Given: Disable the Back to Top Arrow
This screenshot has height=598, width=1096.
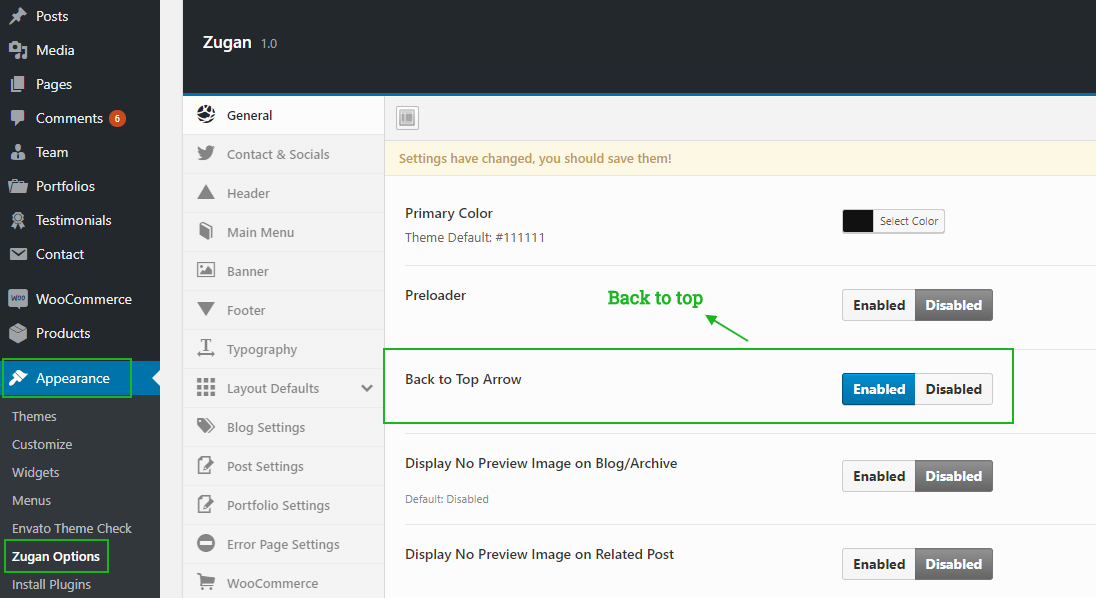Looking at the screenshot, I should (953, 389).
